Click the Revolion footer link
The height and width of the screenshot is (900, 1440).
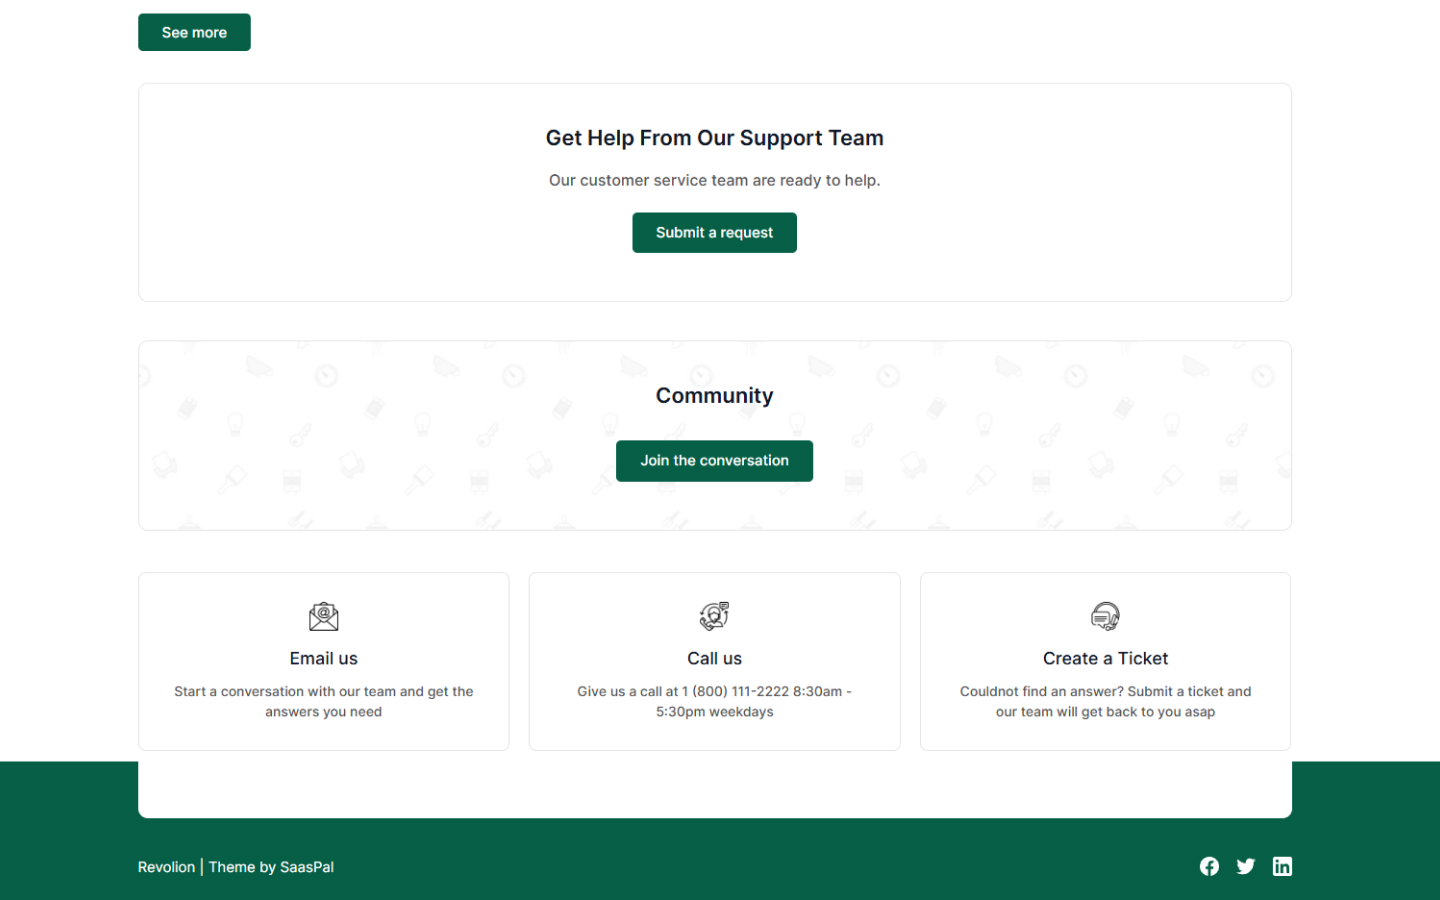tap(166, 867)
